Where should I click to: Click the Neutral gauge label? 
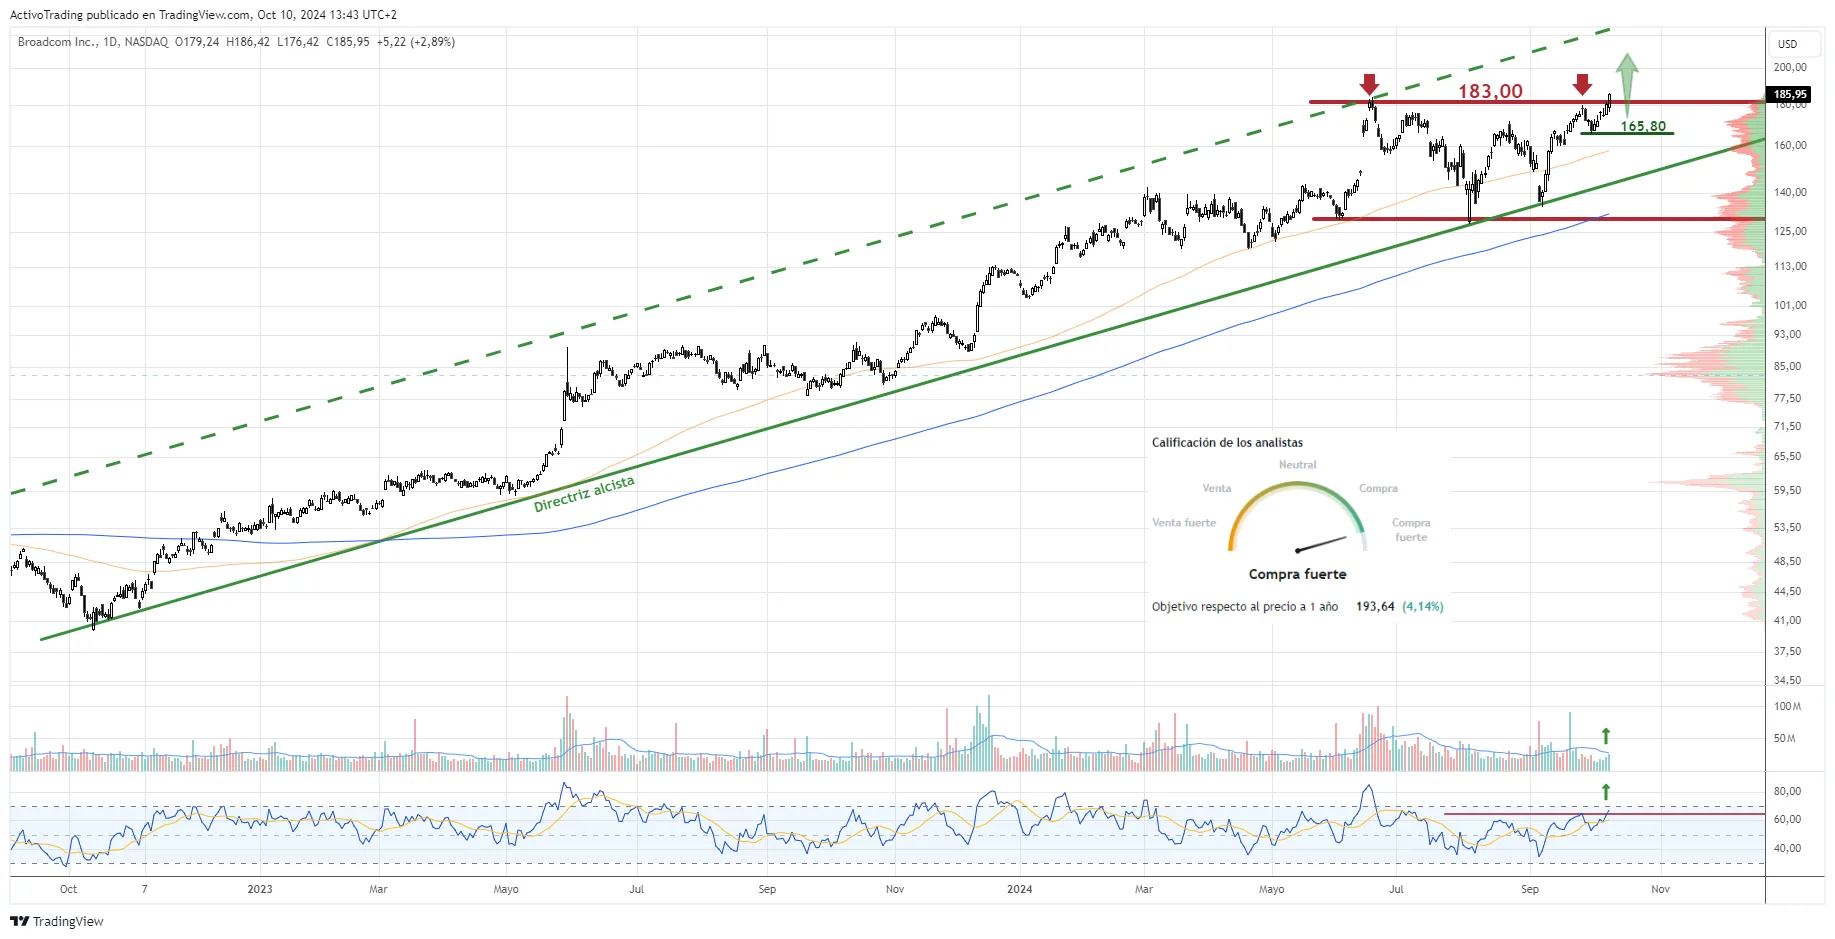point(1297,465)
